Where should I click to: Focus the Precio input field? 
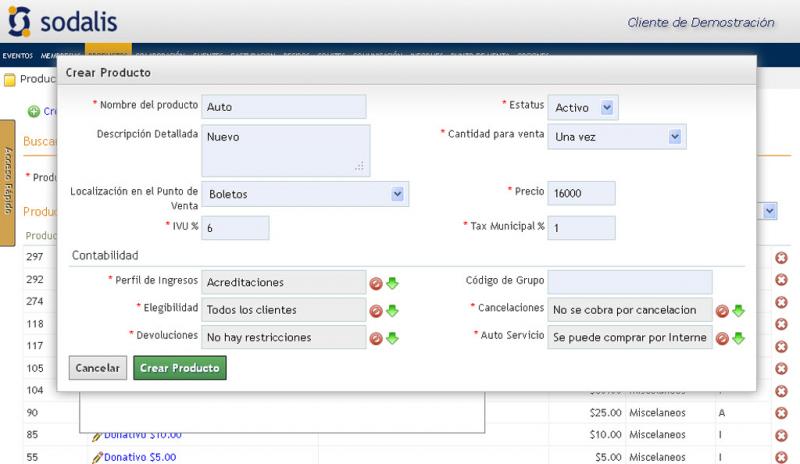tap(581, 193)
